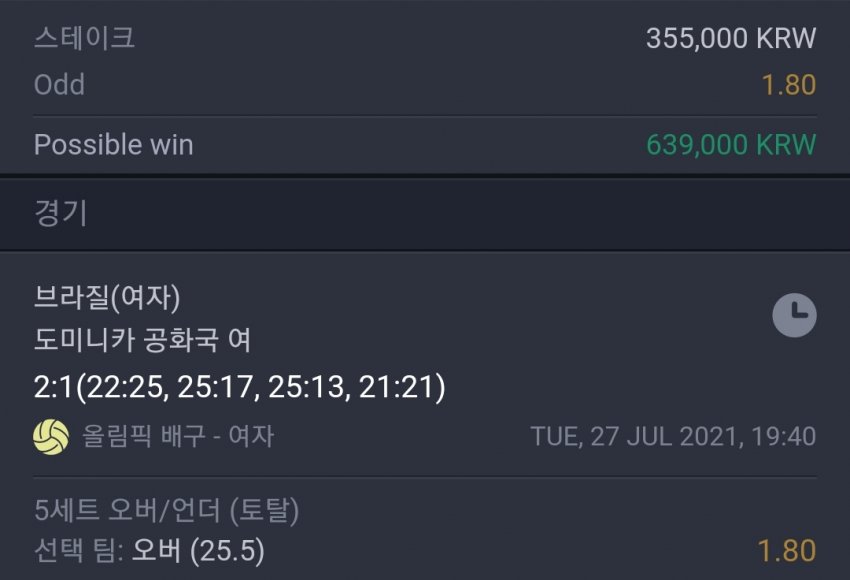Click the TUE, 27 JUL 2021 match date
The height and width of the screenshot is (580, 850).
click(637, 436)
